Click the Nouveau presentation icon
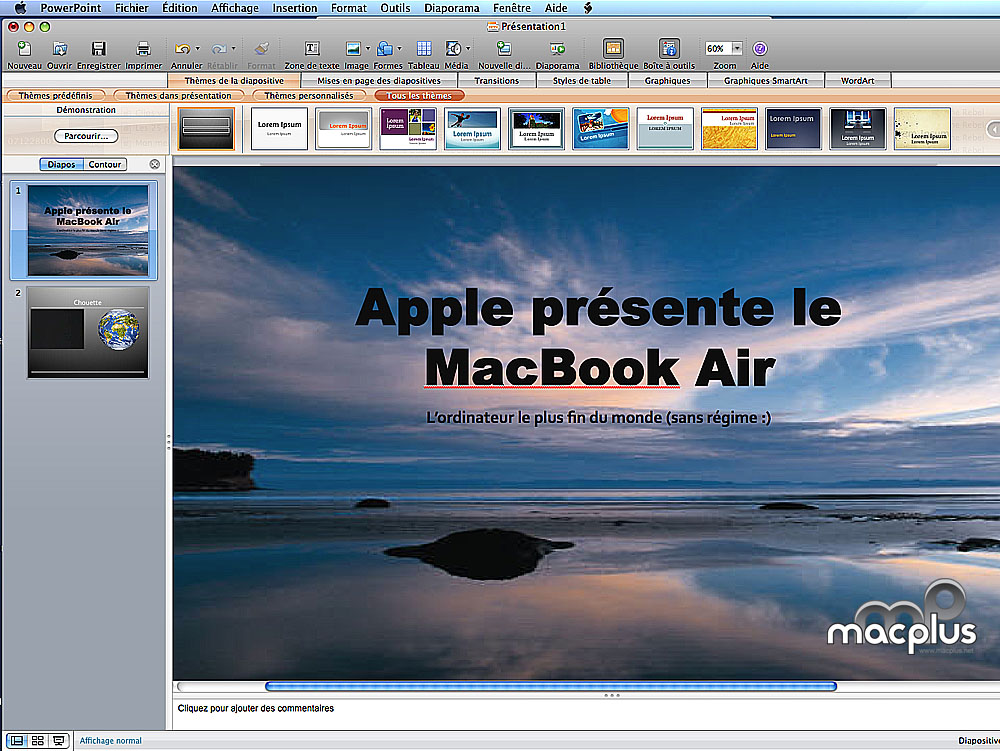The height and width of the screenshot is (751, 1000). click(x=24, y=49)
